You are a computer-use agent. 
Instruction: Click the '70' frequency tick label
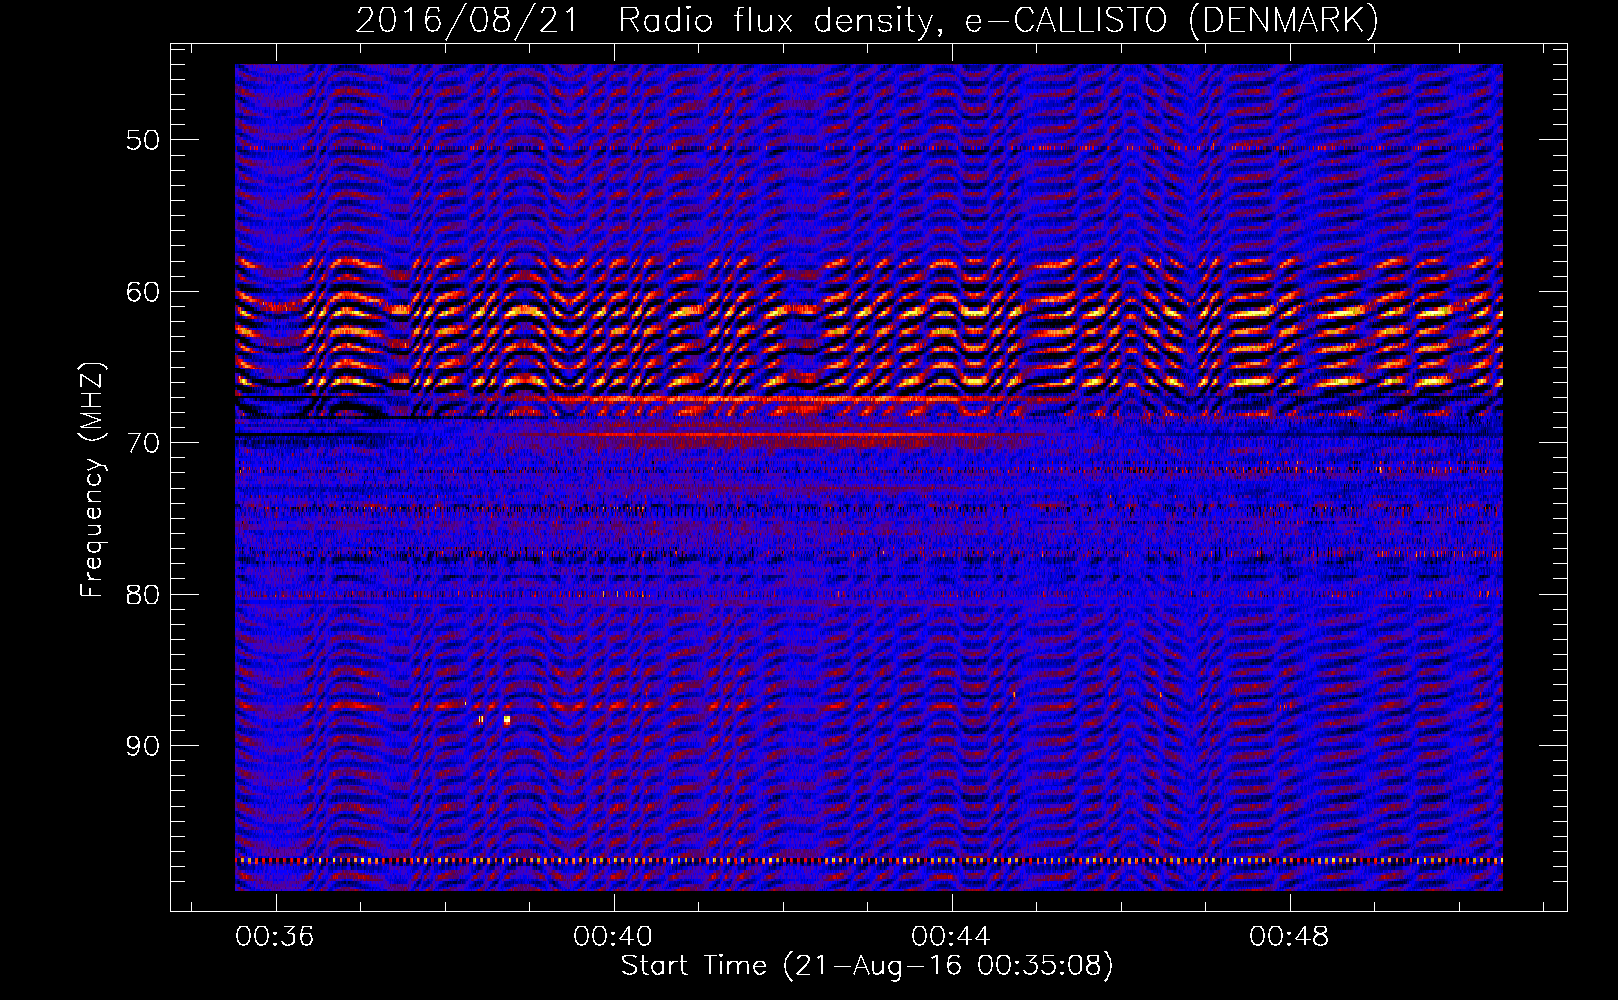coord(143,443)
